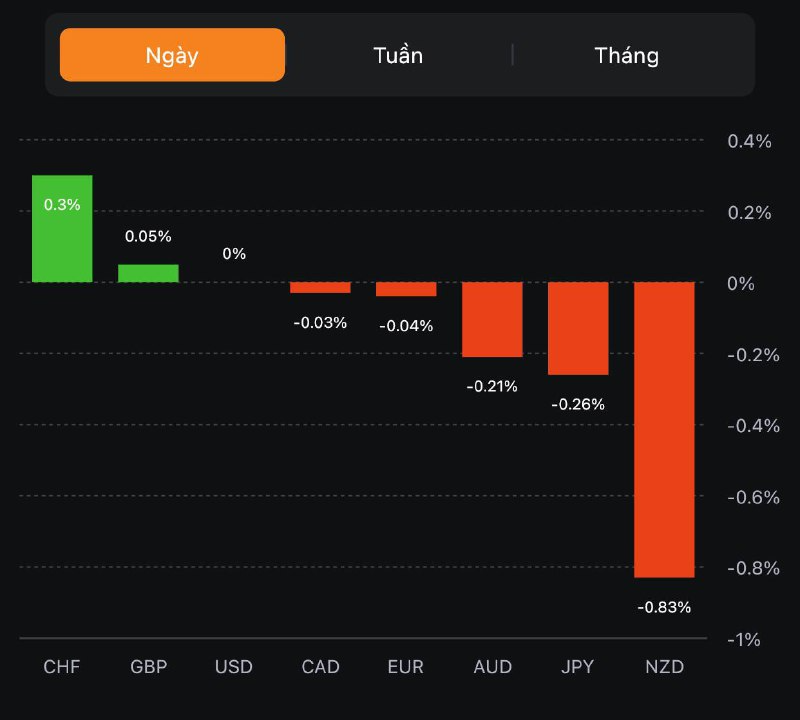Click the GBP currency label

(x=148, y=667)
